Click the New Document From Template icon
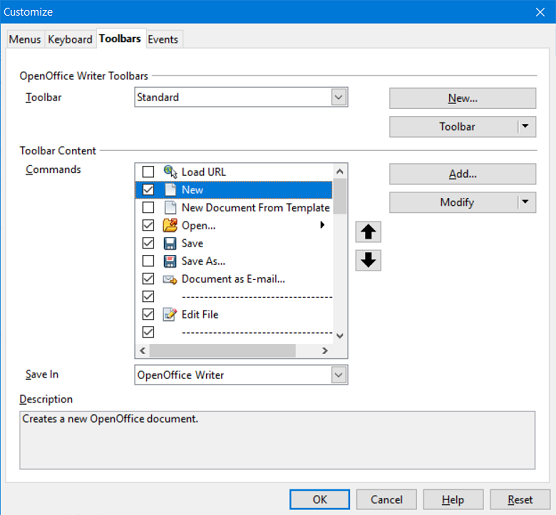 tap(170, 207)
